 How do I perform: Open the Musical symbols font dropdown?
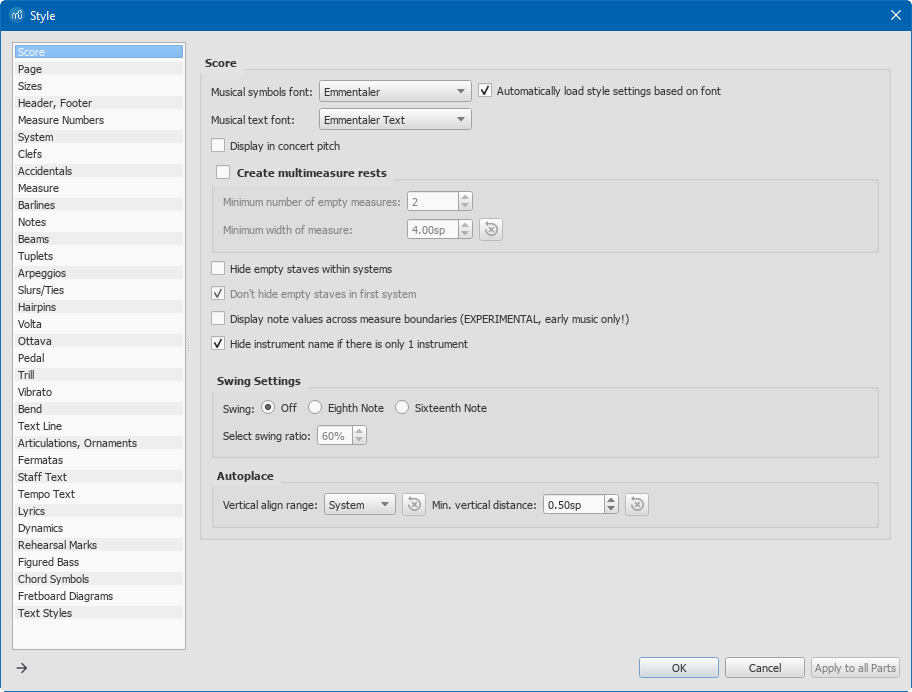pyautogui.click(x=395, y=91)
